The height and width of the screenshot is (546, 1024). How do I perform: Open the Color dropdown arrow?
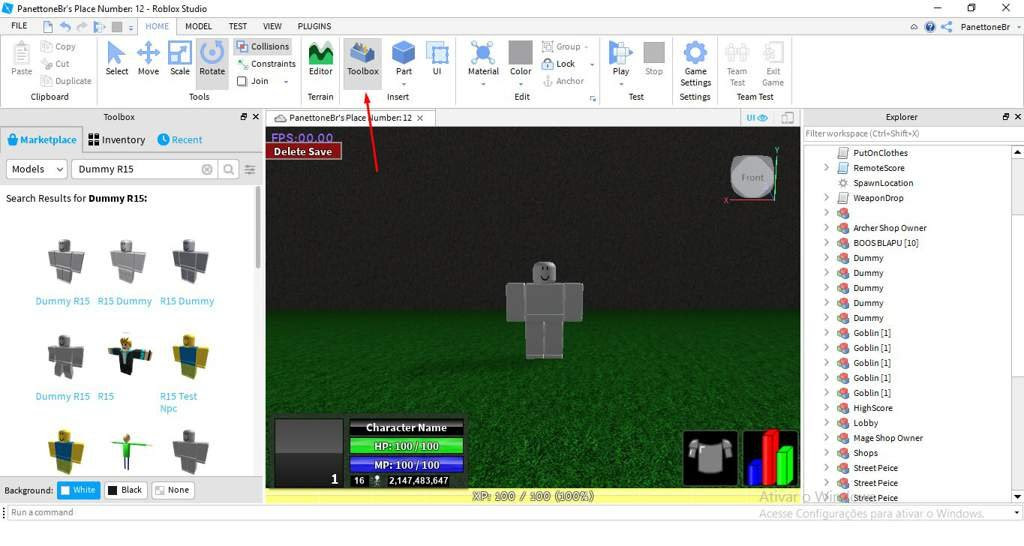[x=520, y=84]
